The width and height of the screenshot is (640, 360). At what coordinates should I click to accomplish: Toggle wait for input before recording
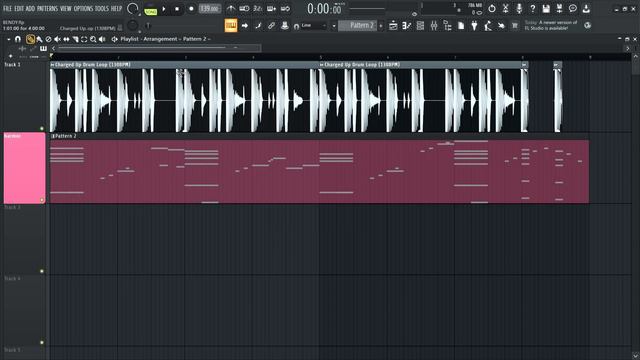click(x=244, y=8)
